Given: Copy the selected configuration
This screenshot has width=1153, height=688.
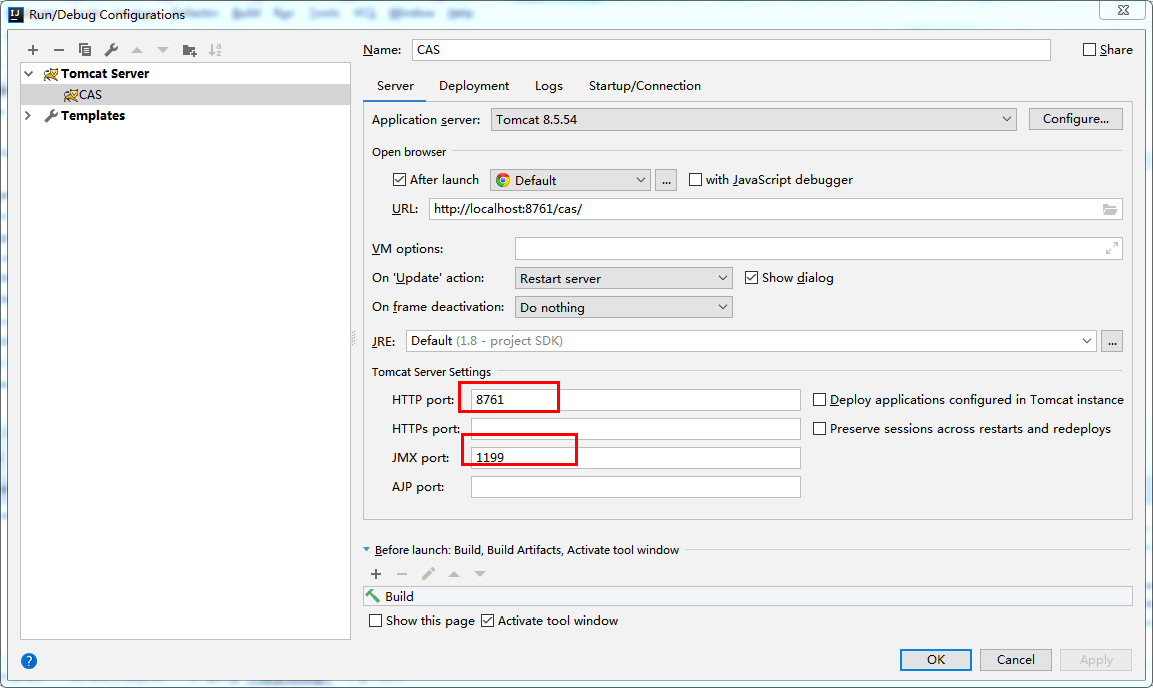Looking at the screenshot, I should [85, 50].
